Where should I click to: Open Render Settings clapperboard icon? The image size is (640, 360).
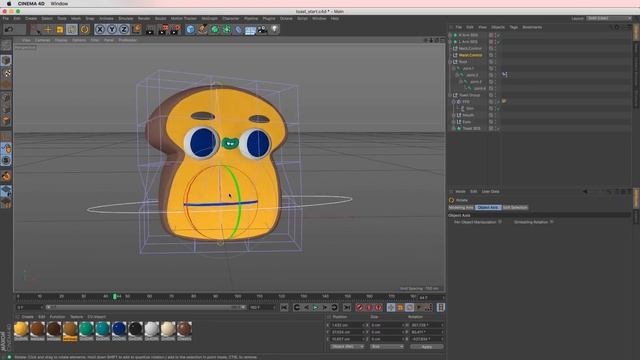coord(176,29)
